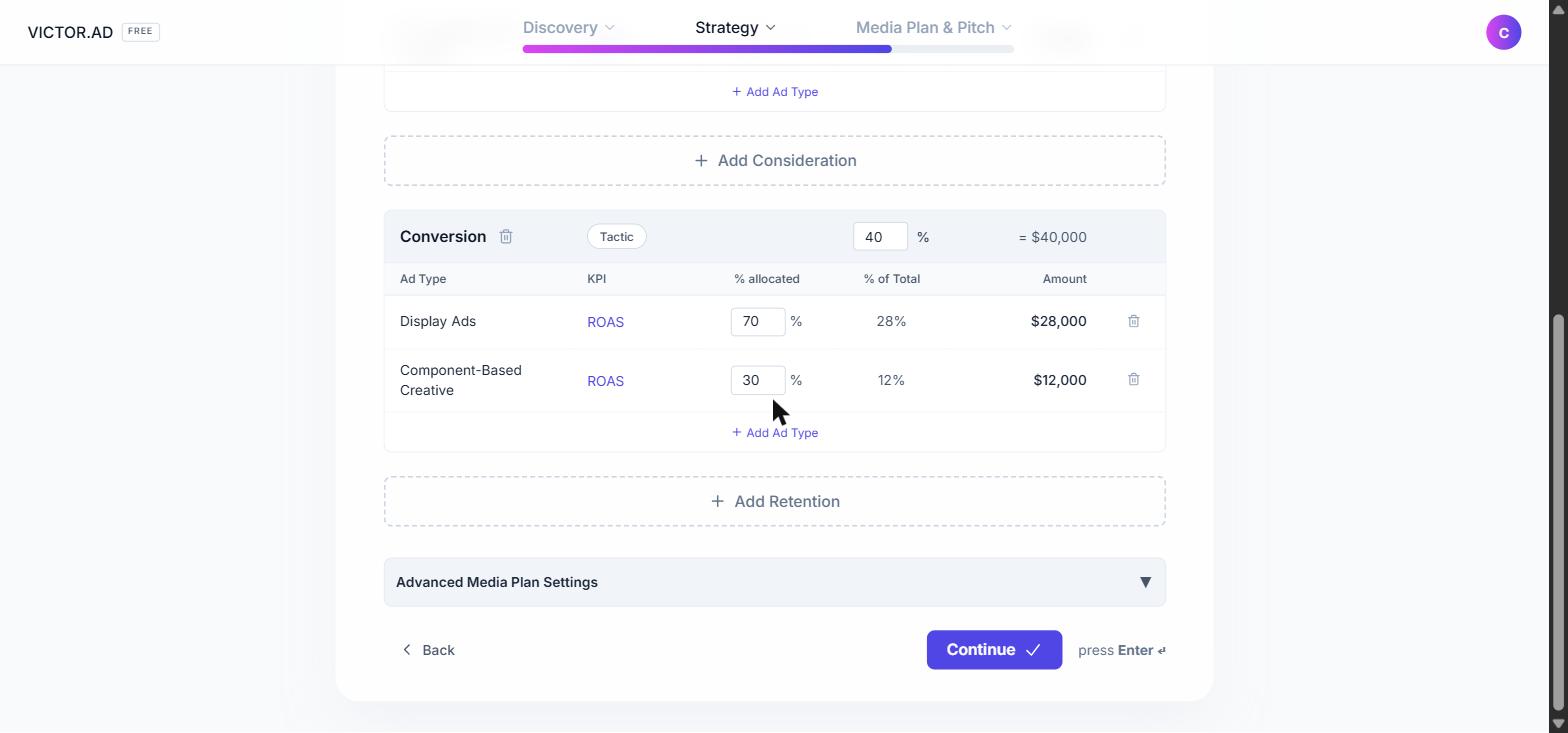The image size is (1568, 733).
Task: Add a Retention stage
Action: [x=775, y=502]
